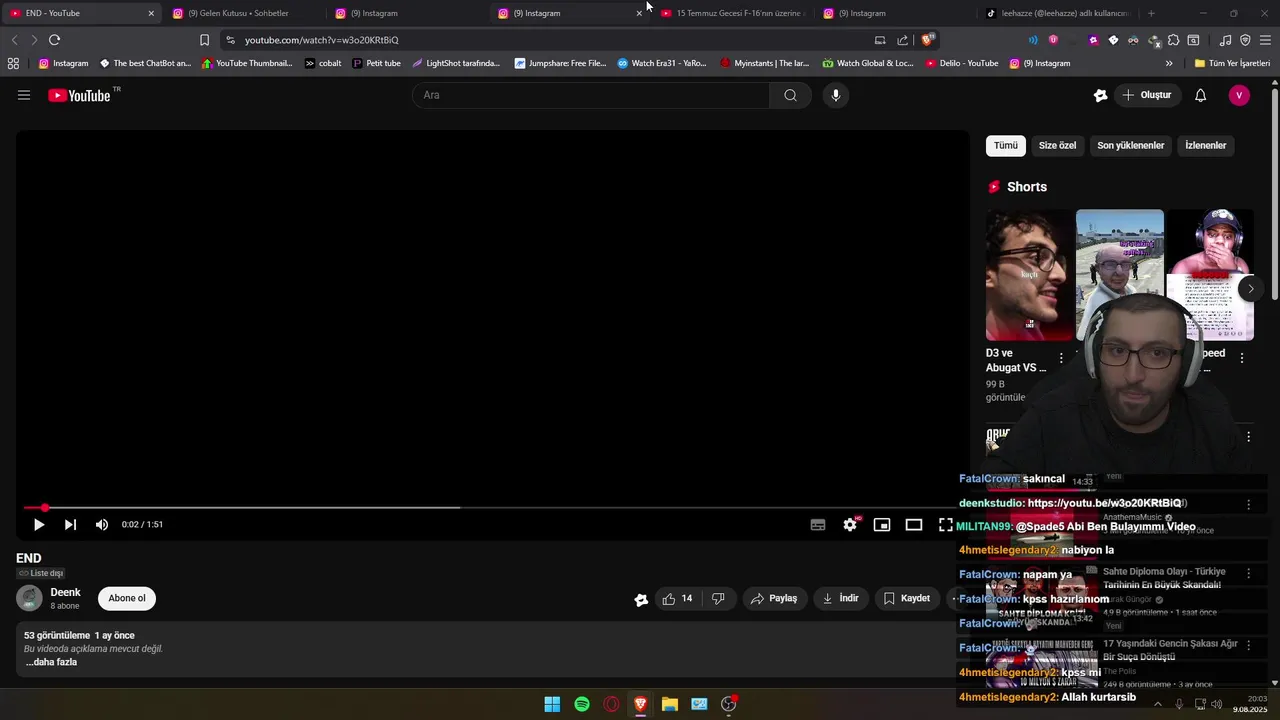Click the Deenk channel avatar
Image resolution: width=1280 pixels, height=720 pixels.
point(29,598)
